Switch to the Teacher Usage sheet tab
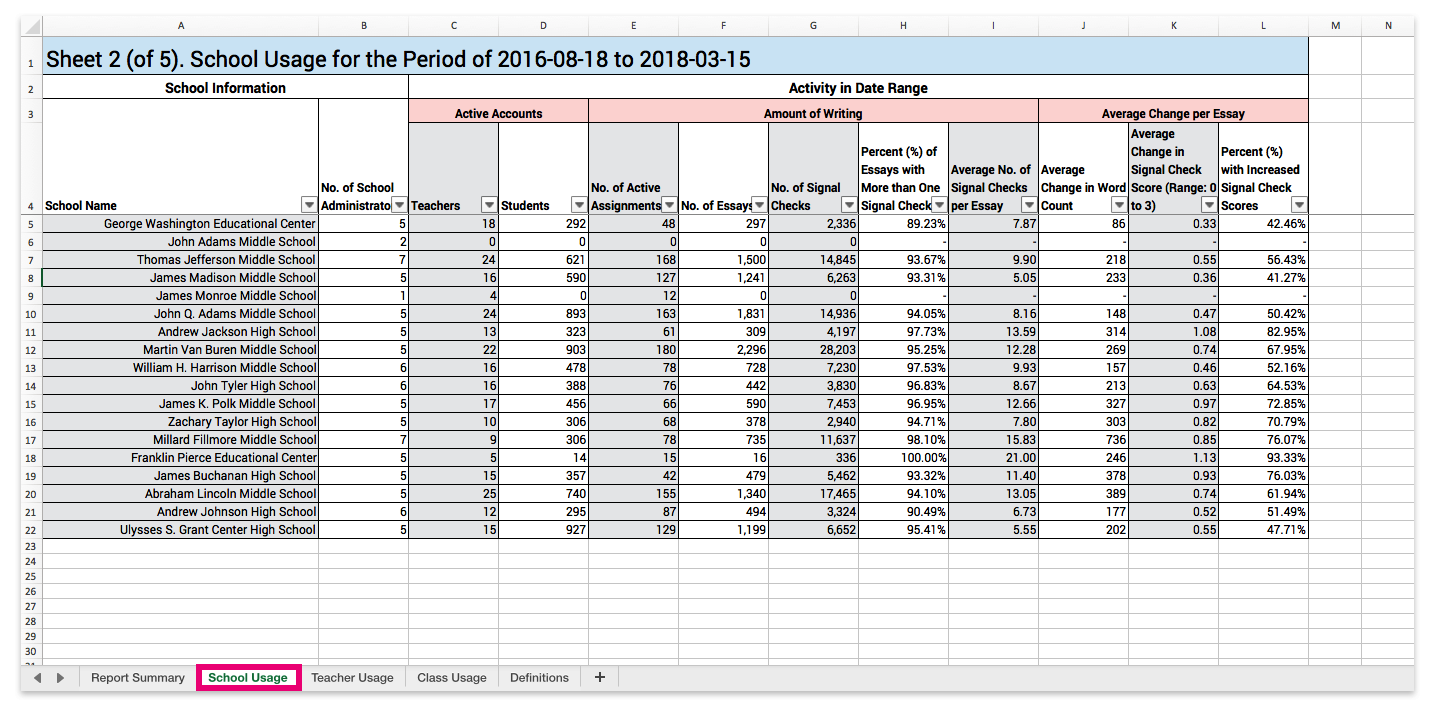 pos(352,678)
